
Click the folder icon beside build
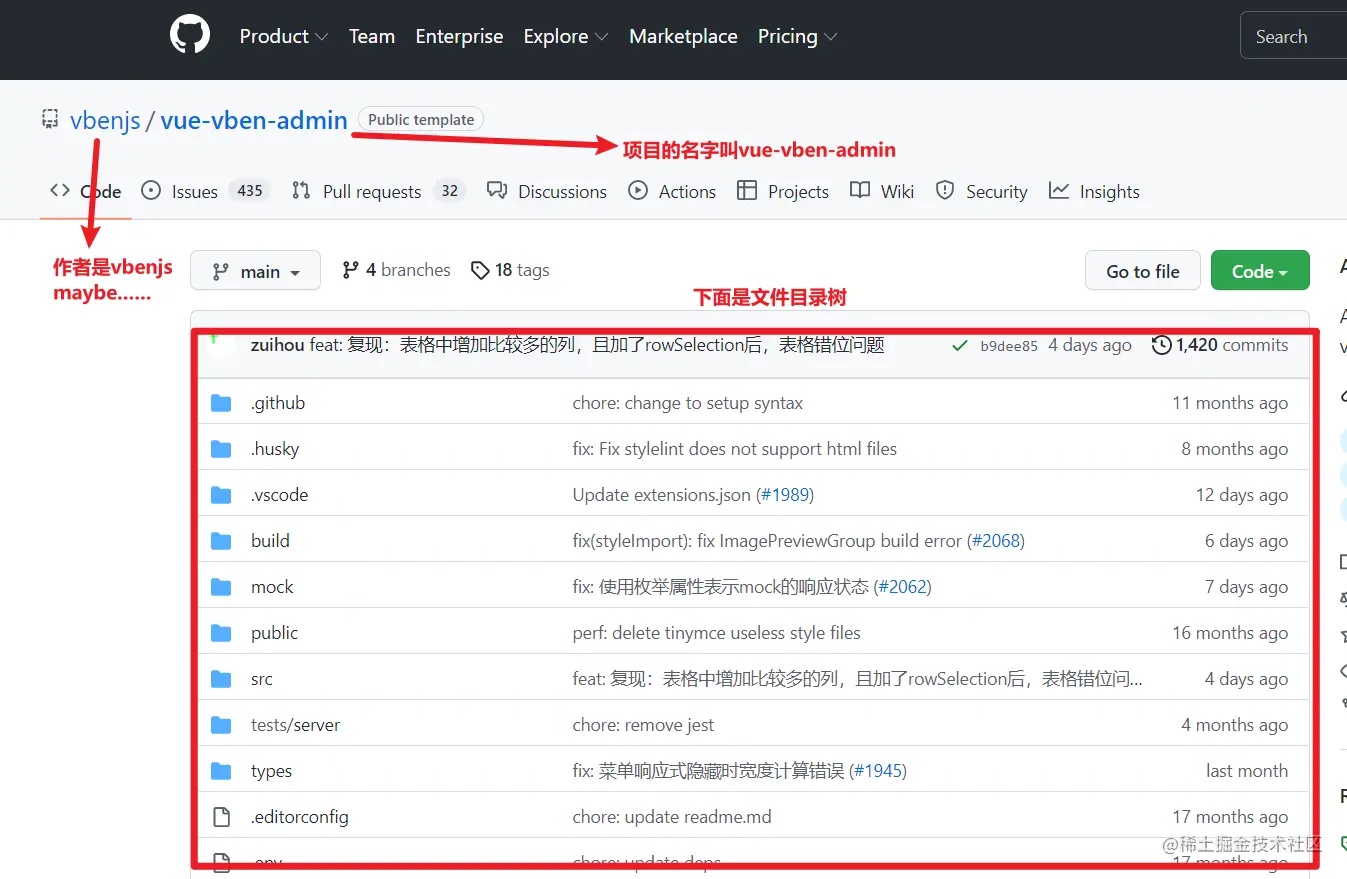[x=221, y=541]
